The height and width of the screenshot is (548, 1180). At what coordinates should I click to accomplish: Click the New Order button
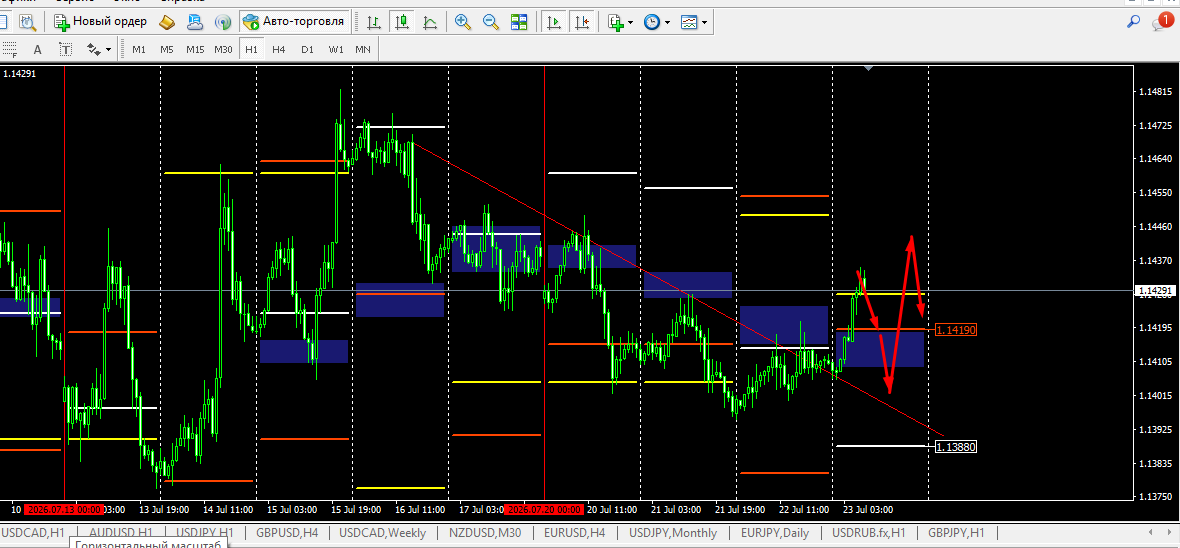(100, 22)
